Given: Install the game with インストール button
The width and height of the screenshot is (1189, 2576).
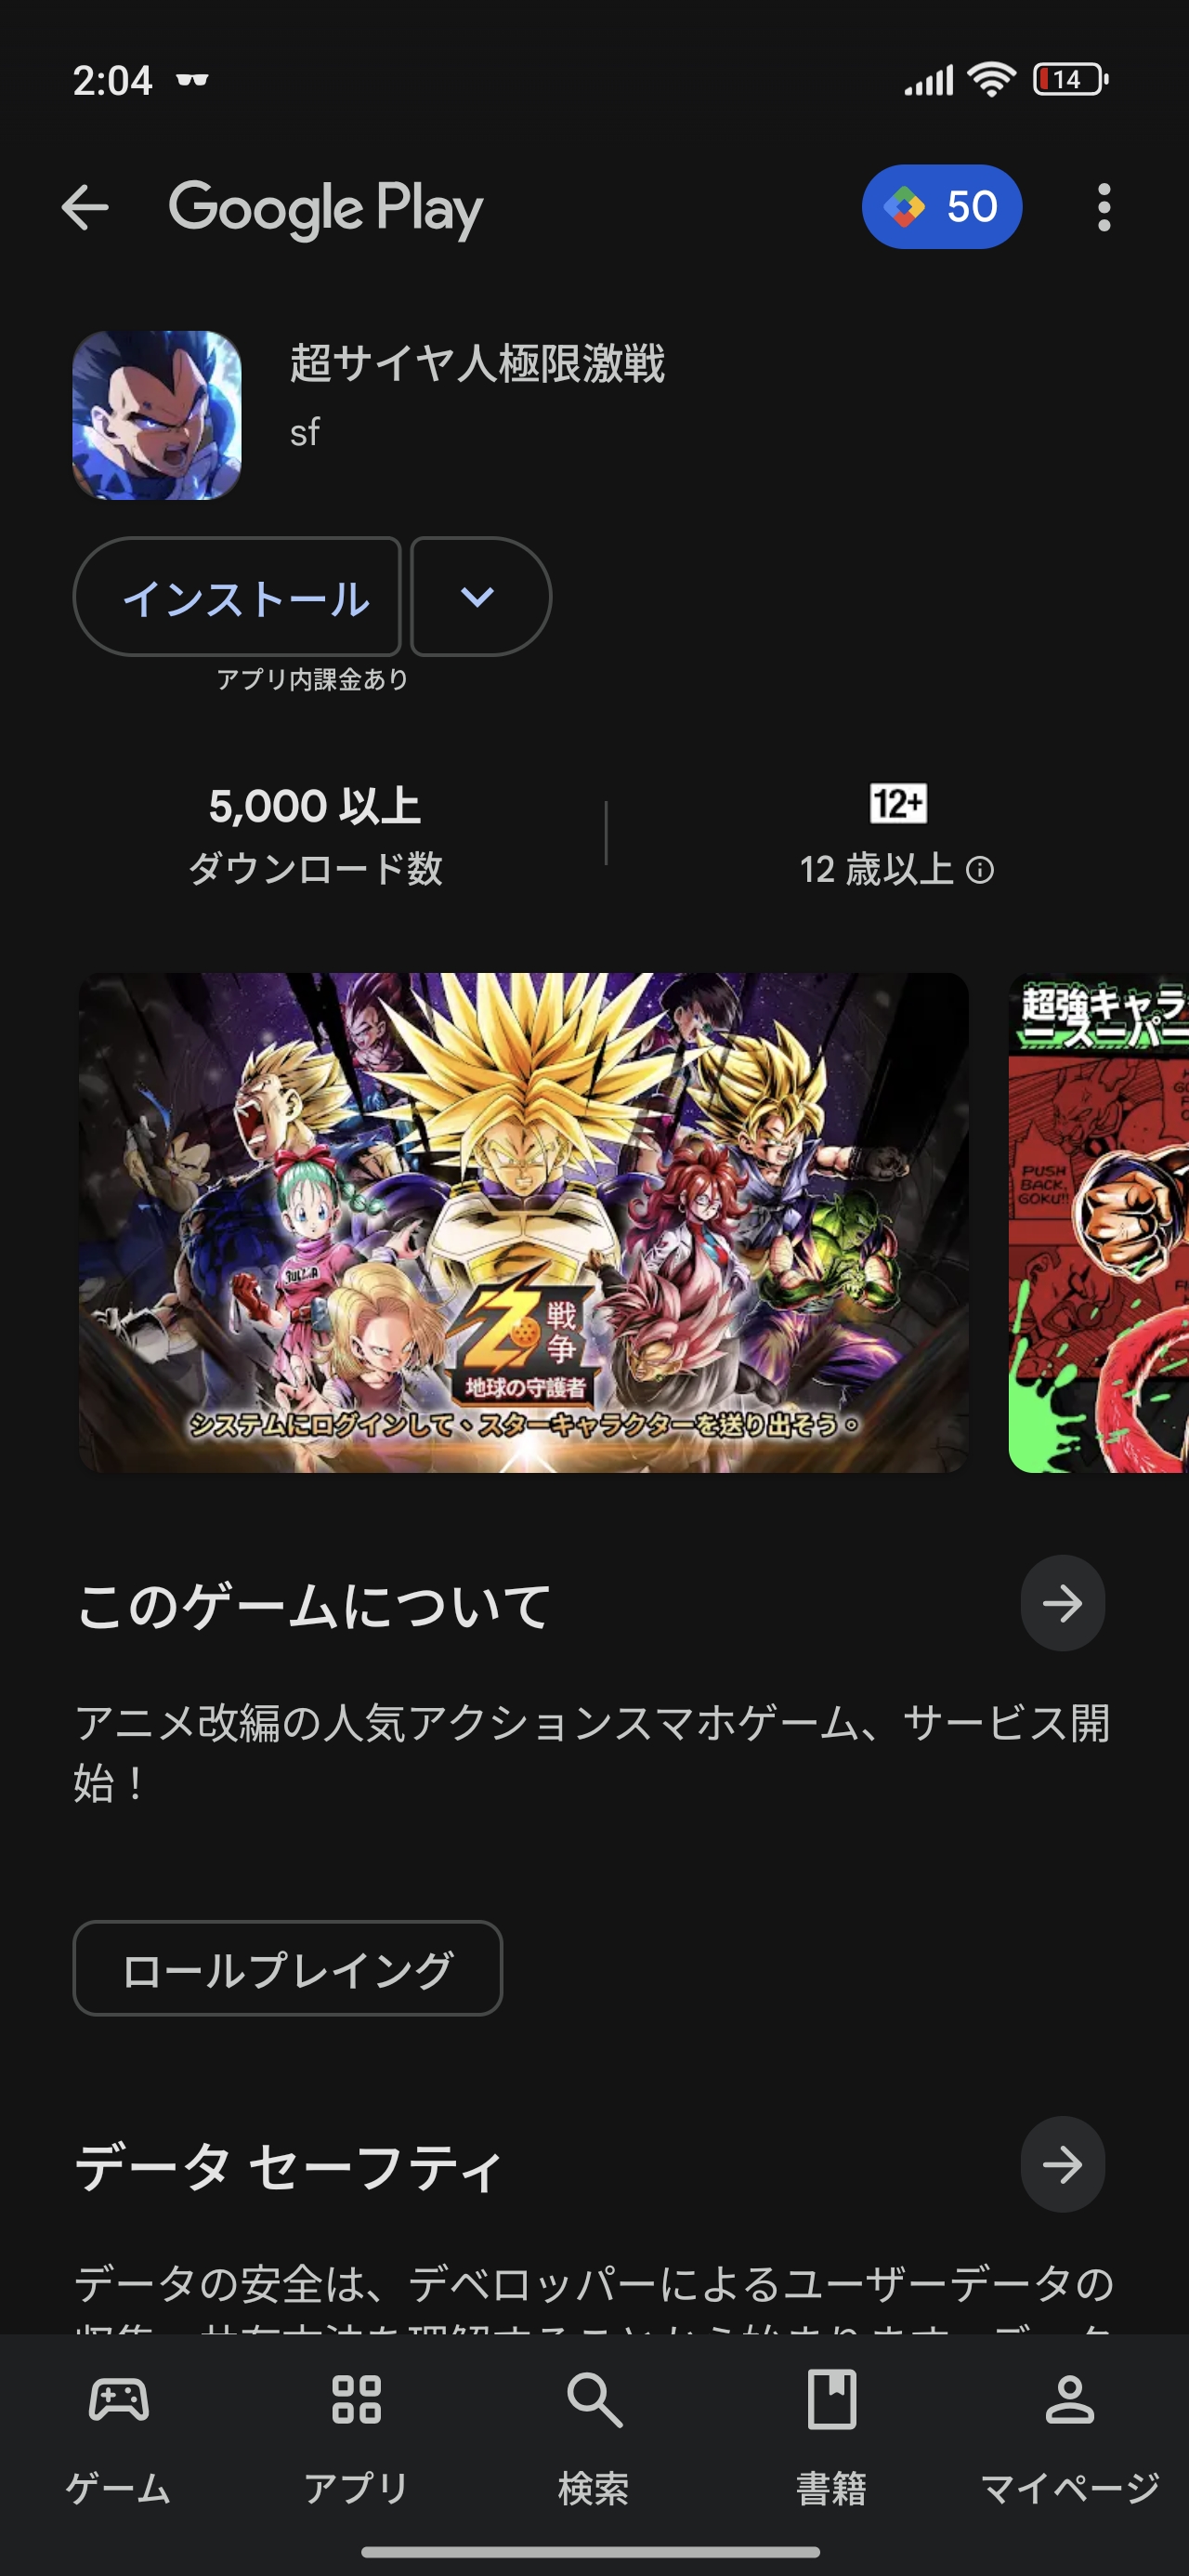Looking at the screenshot, I should [x=237, y=597].
